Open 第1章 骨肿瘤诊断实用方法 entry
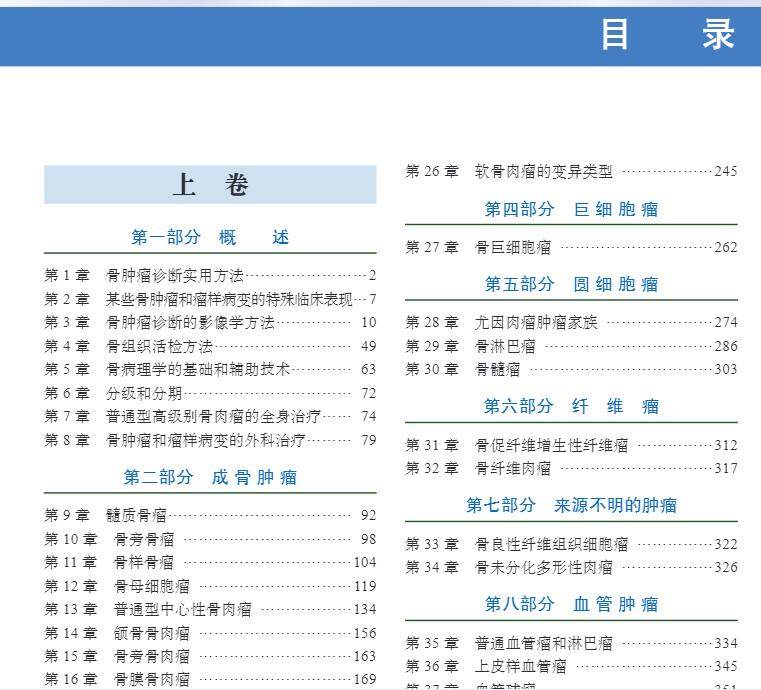Viewport: 761px width, 690px height. [210, 276]
